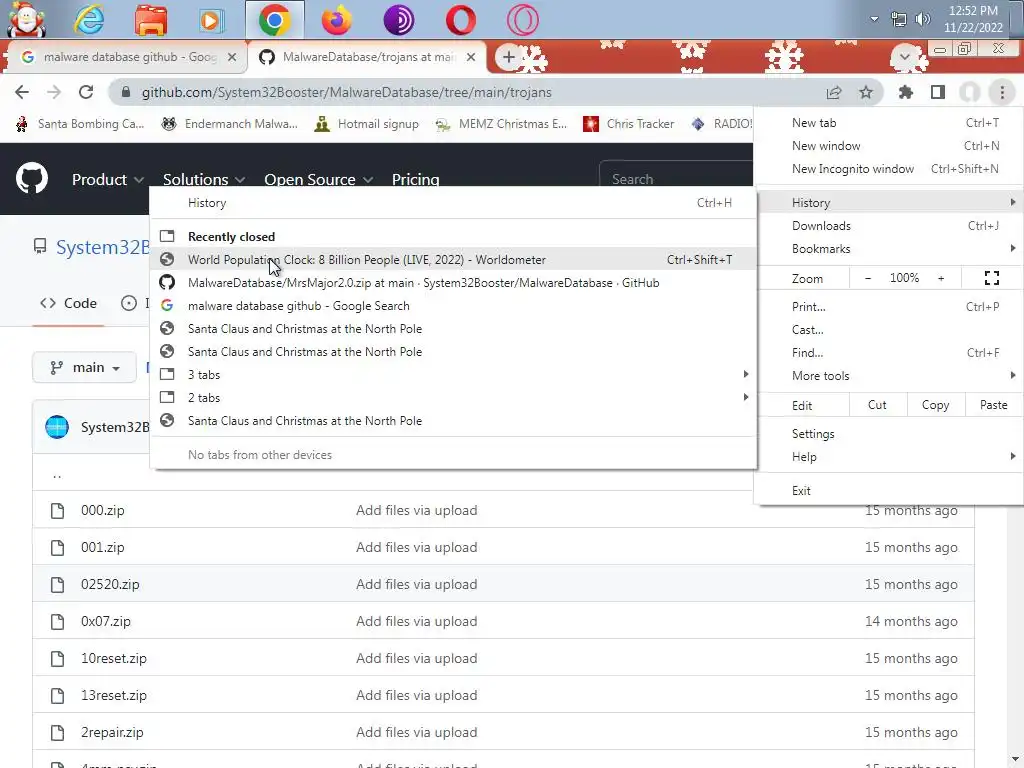Viewport: 1024px width, 768px height.
Task: Click the Santa icon on the taskbar
Action: tap(26, 19)
